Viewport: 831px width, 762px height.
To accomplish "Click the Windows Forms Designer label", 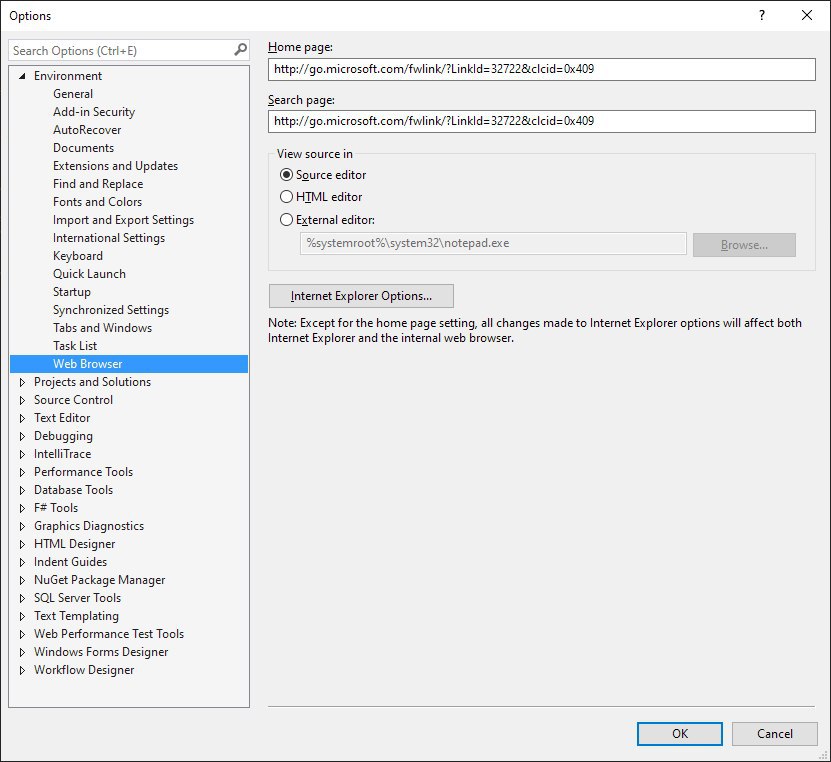I will [x=101, y=652].
